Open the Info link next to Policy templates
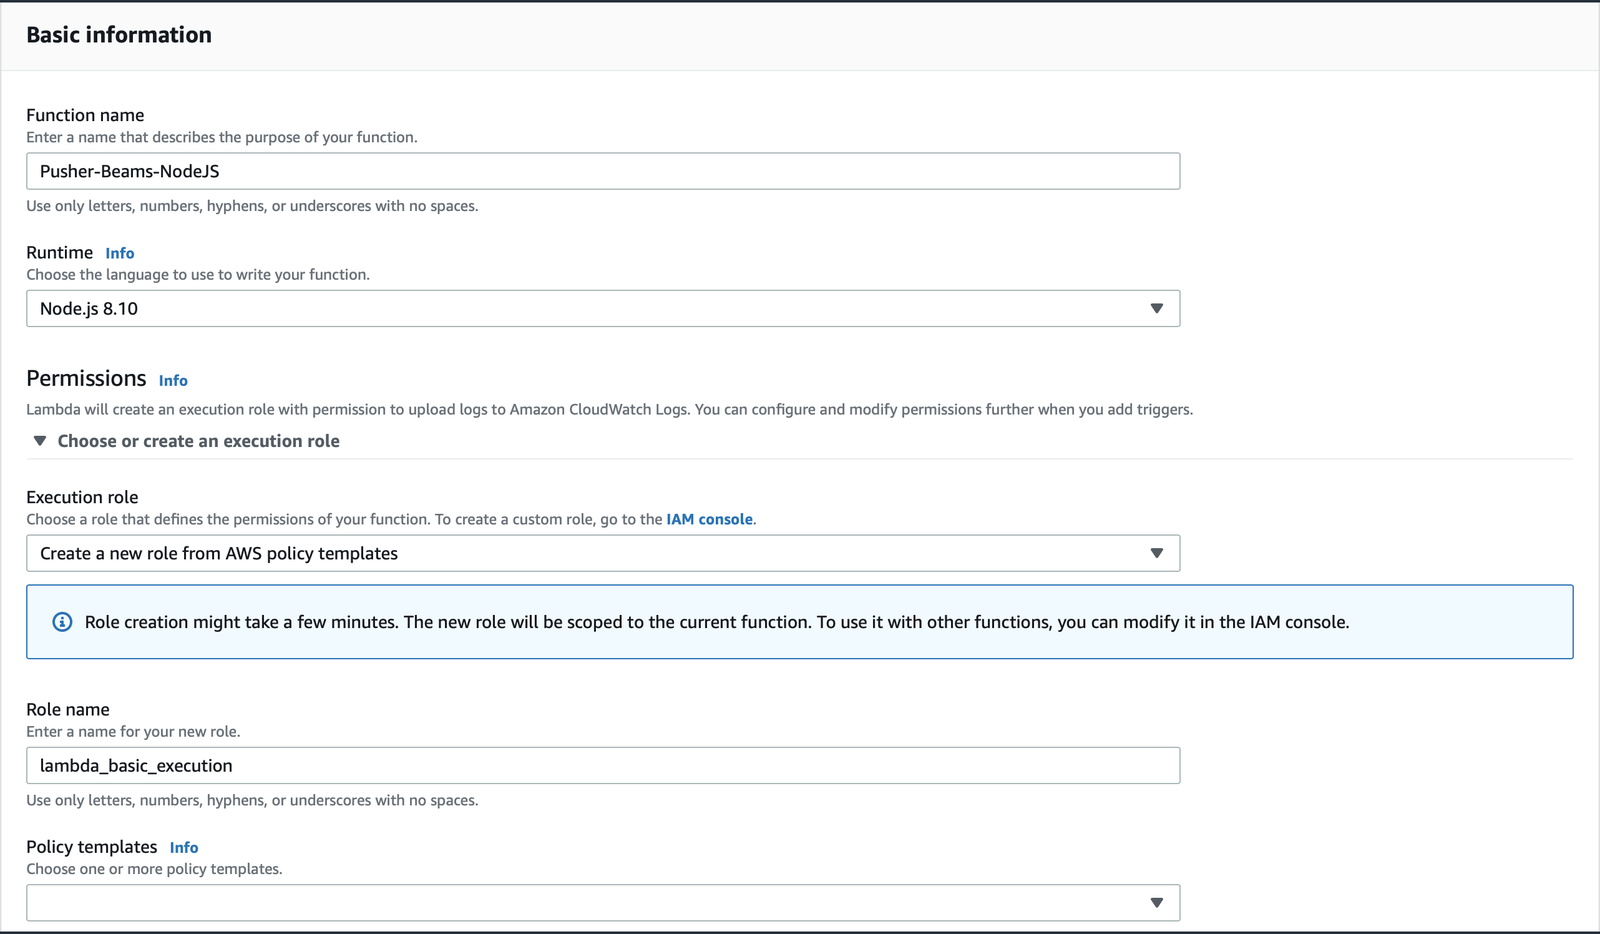This screenshot has height=934, width=1600. pyautogui.click(x=184, y=847)
